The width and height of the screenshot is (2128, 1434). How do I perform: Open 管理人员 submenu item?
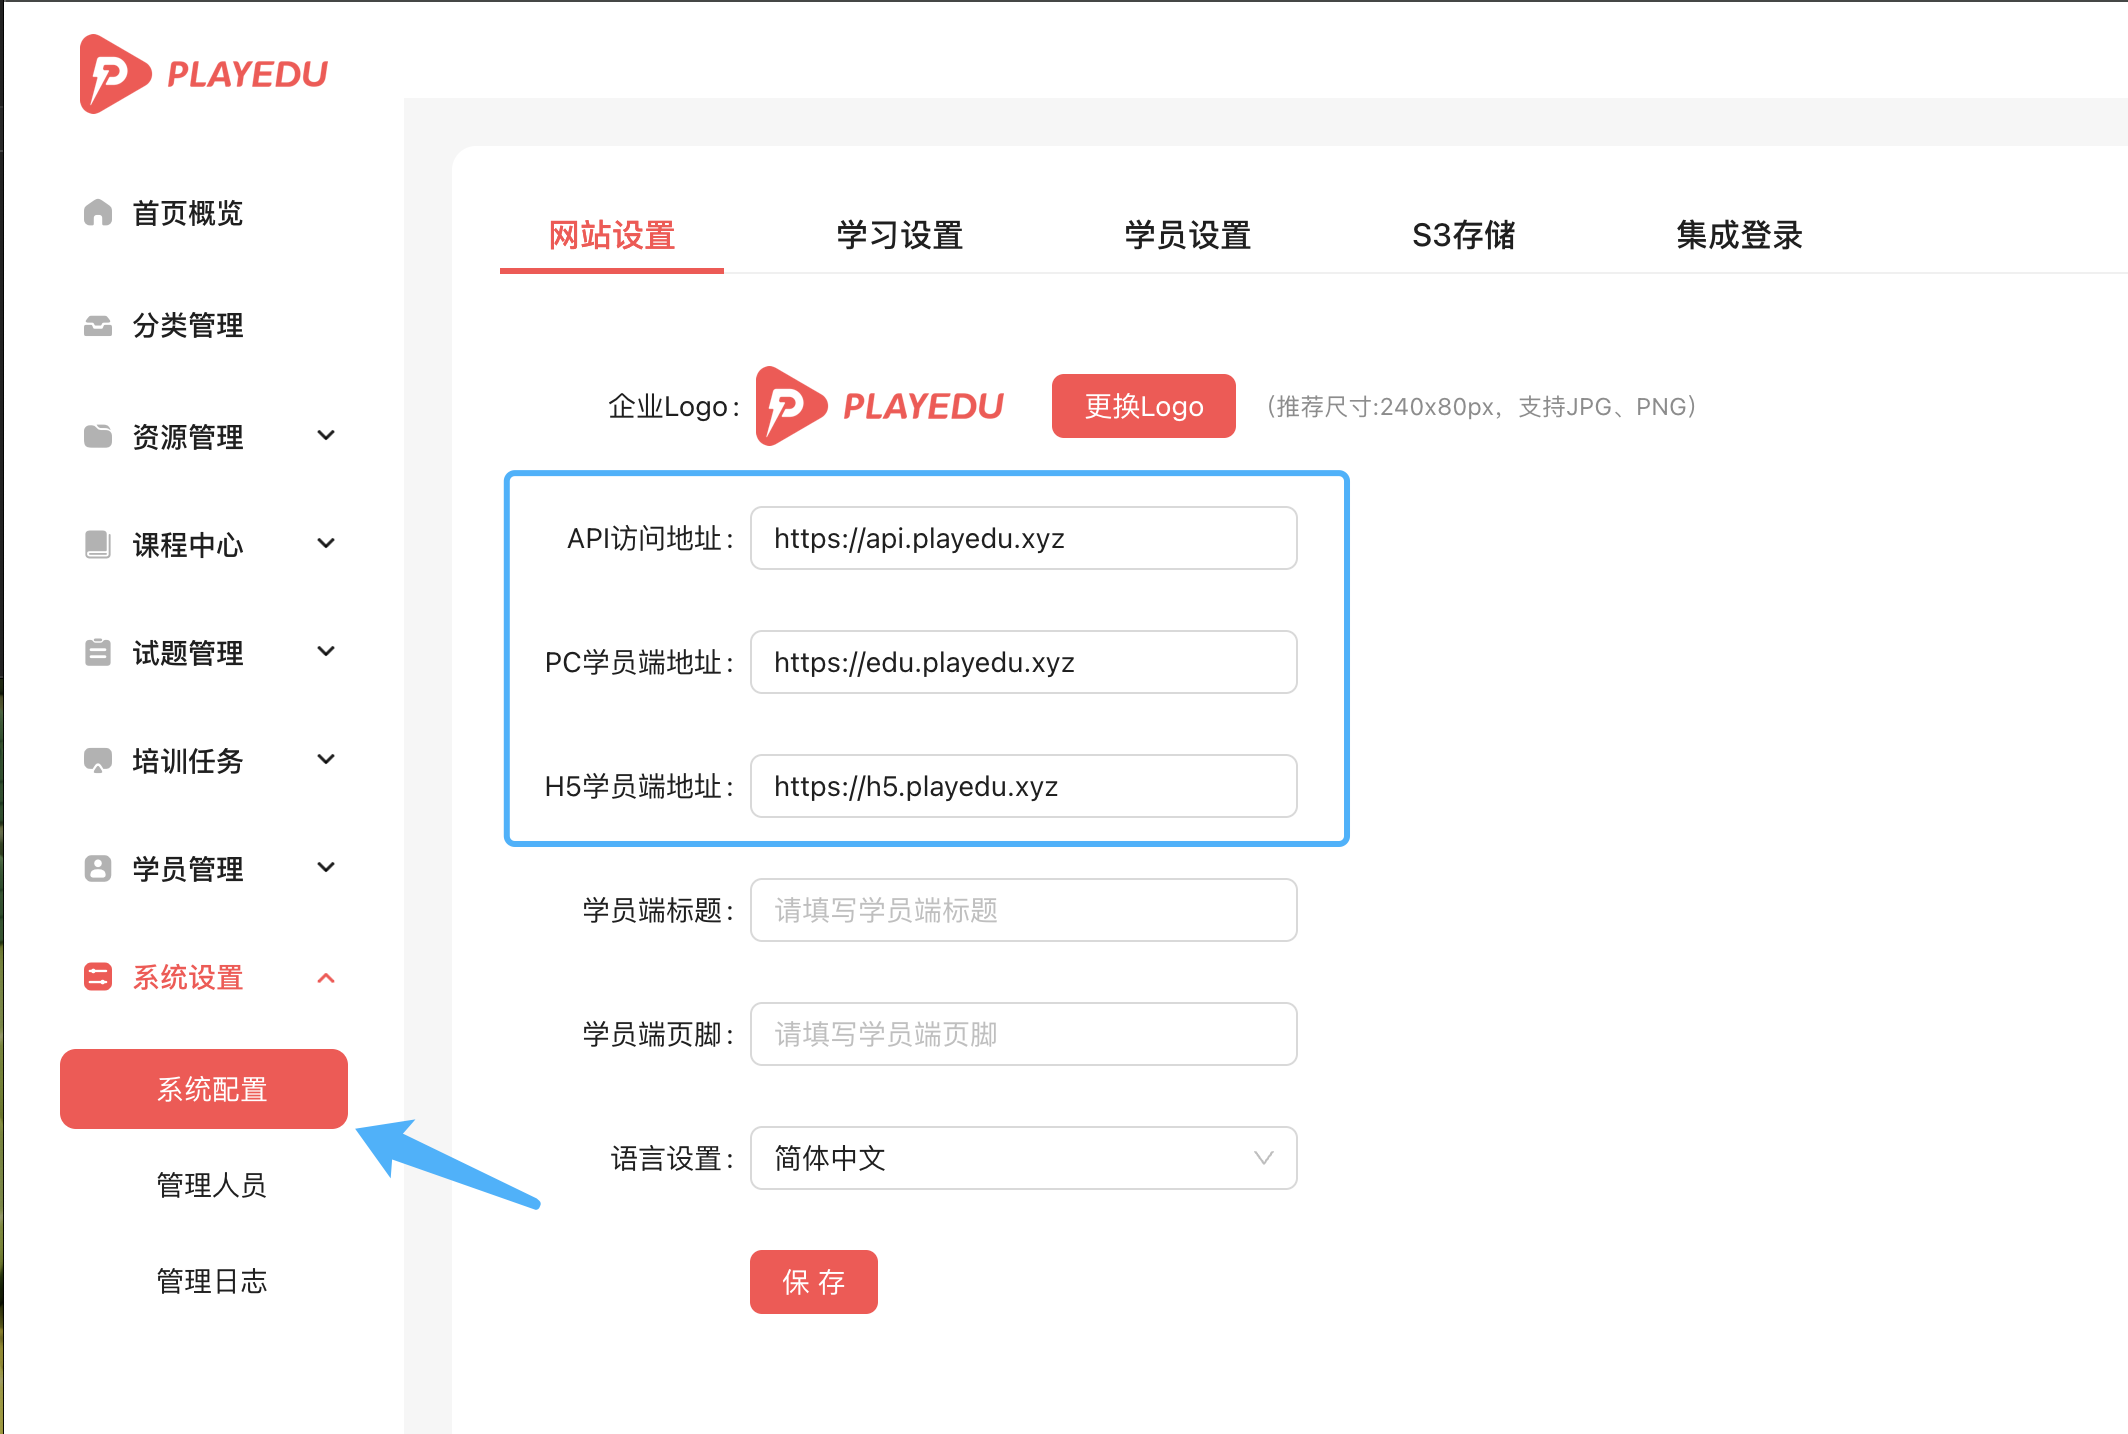[211, 1185]
